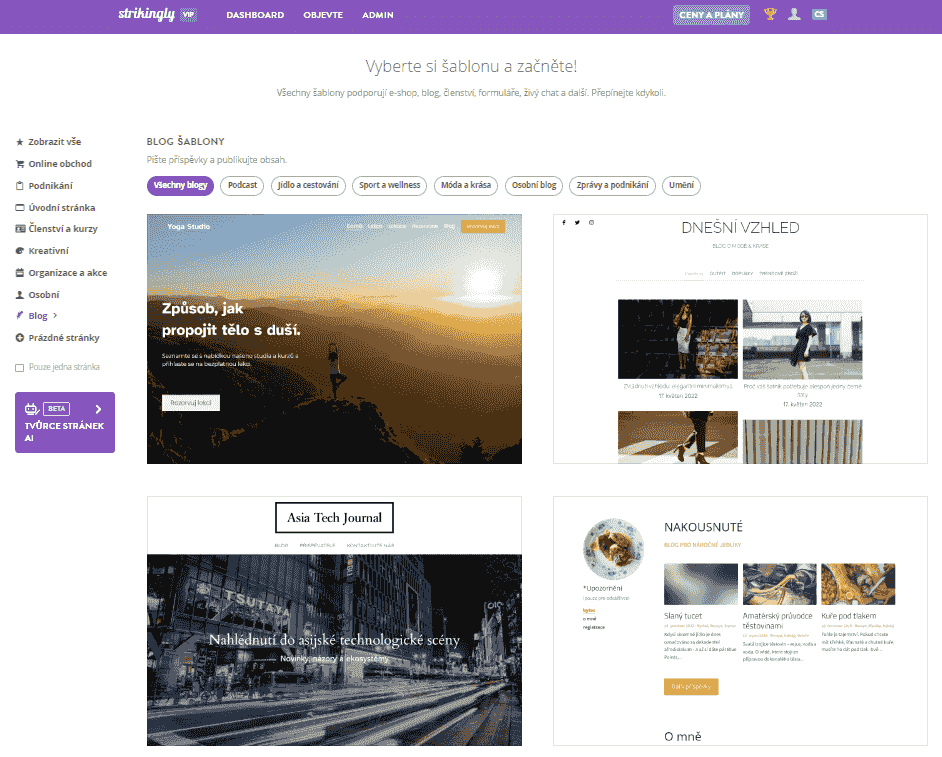Open Online obchod category
The width and height of the screenshot is (942, 757).
coord(60,163)
